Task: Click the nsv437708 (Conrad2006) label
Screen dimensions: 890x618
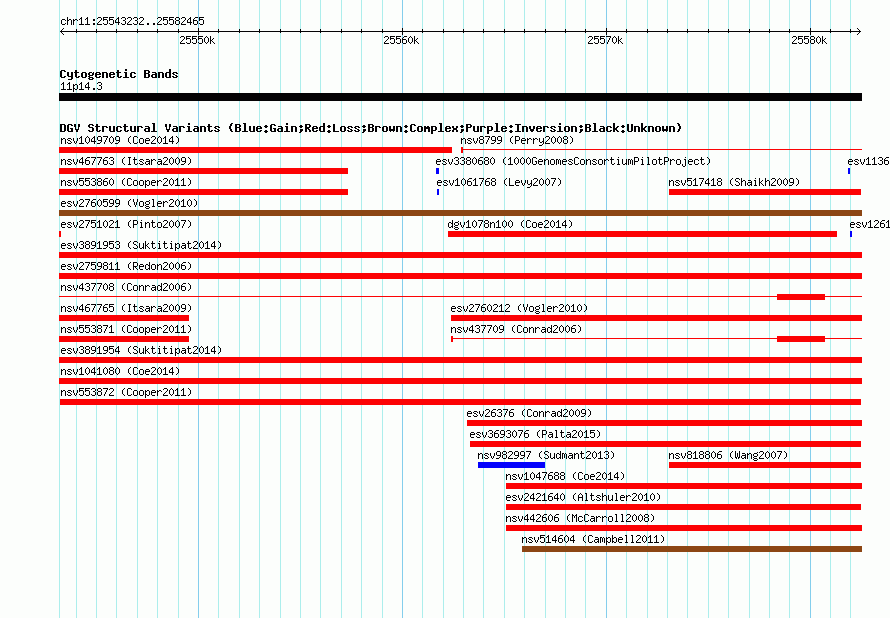Action: 126,287
